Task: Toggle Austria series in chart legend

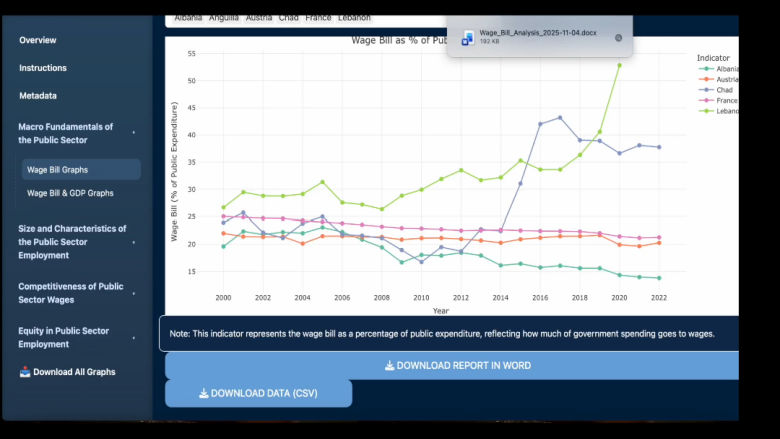Action: tap(718, 79)
